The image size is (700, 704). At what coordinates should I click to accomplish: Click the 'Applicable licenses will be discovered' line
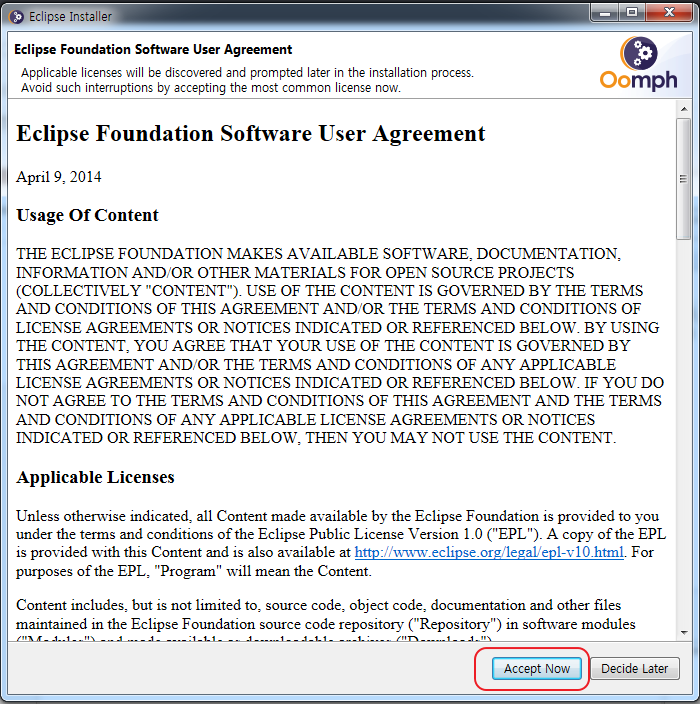247,73
